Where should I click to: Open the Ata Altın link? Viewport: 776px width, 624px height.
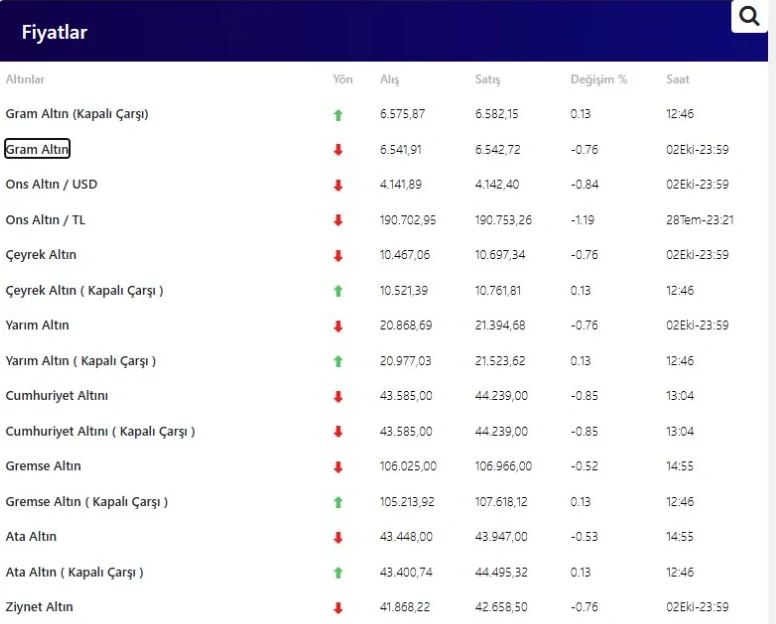(x=31, y=536)
